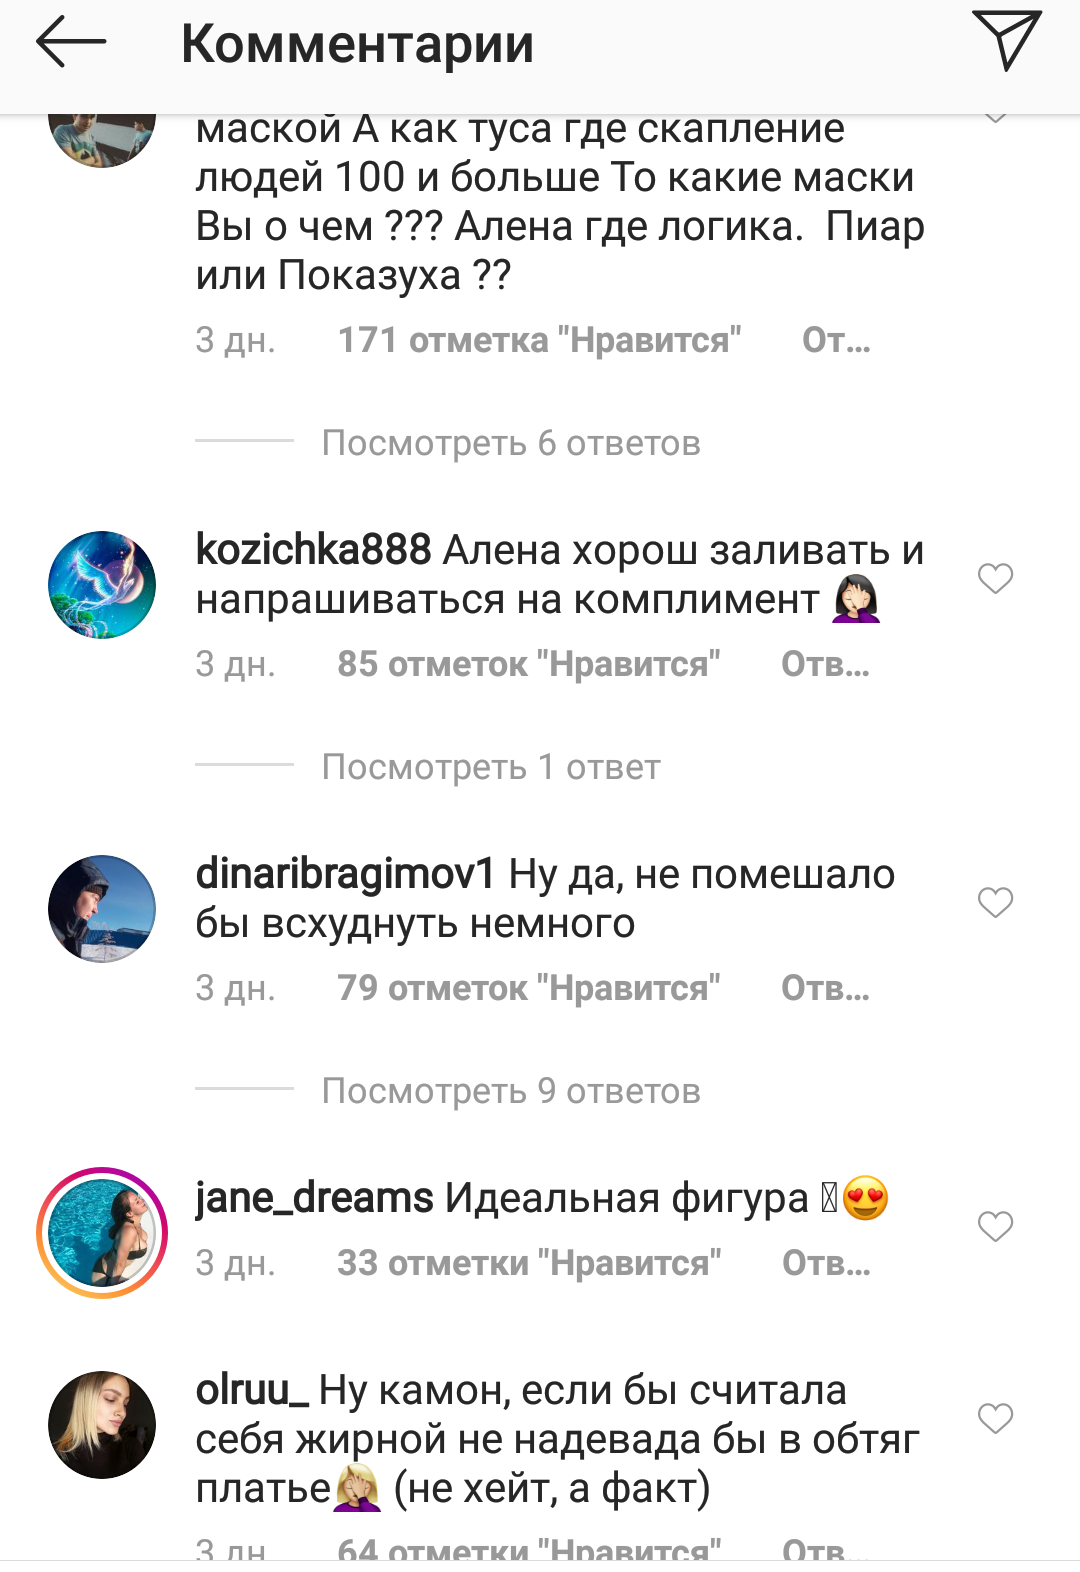The height and width of the screenshot is (1572, 1080).
Task: Reply to jane_dreams comment via Отв…
Action: [x=826, y=1263]
